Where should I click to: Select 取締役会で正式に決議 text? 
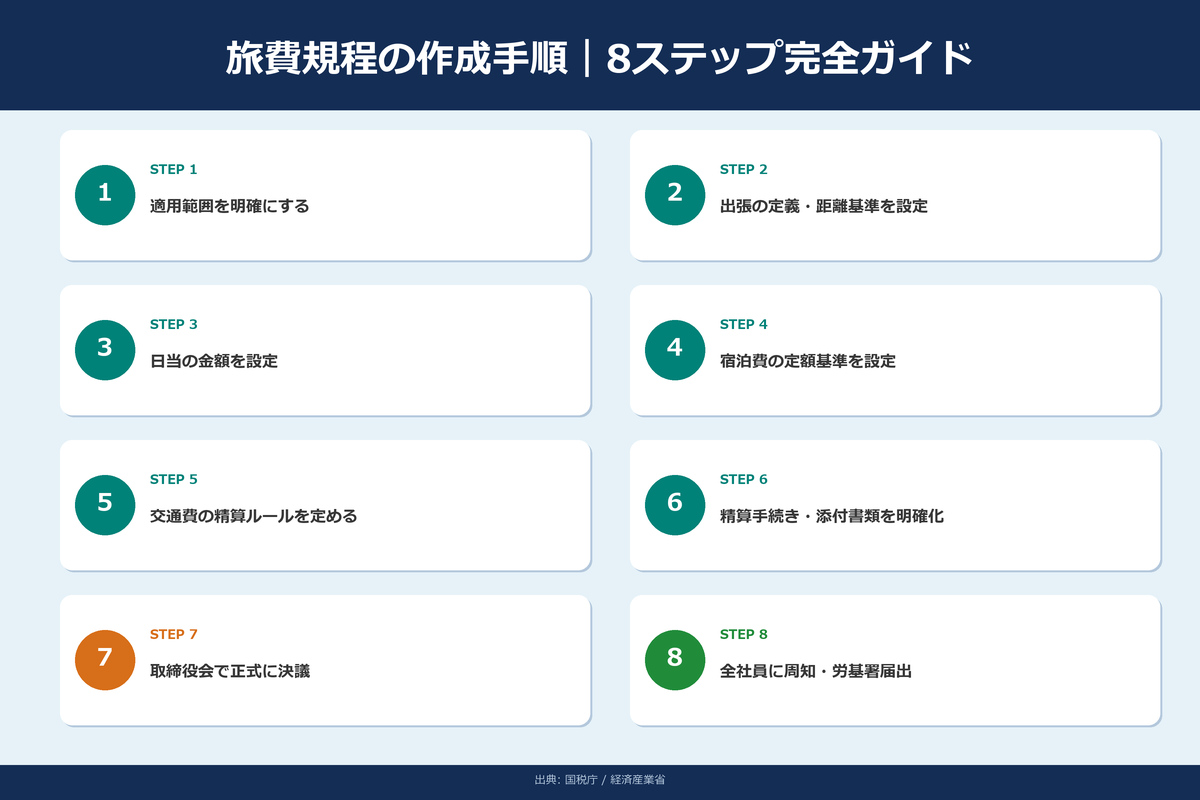coord(229,672)
